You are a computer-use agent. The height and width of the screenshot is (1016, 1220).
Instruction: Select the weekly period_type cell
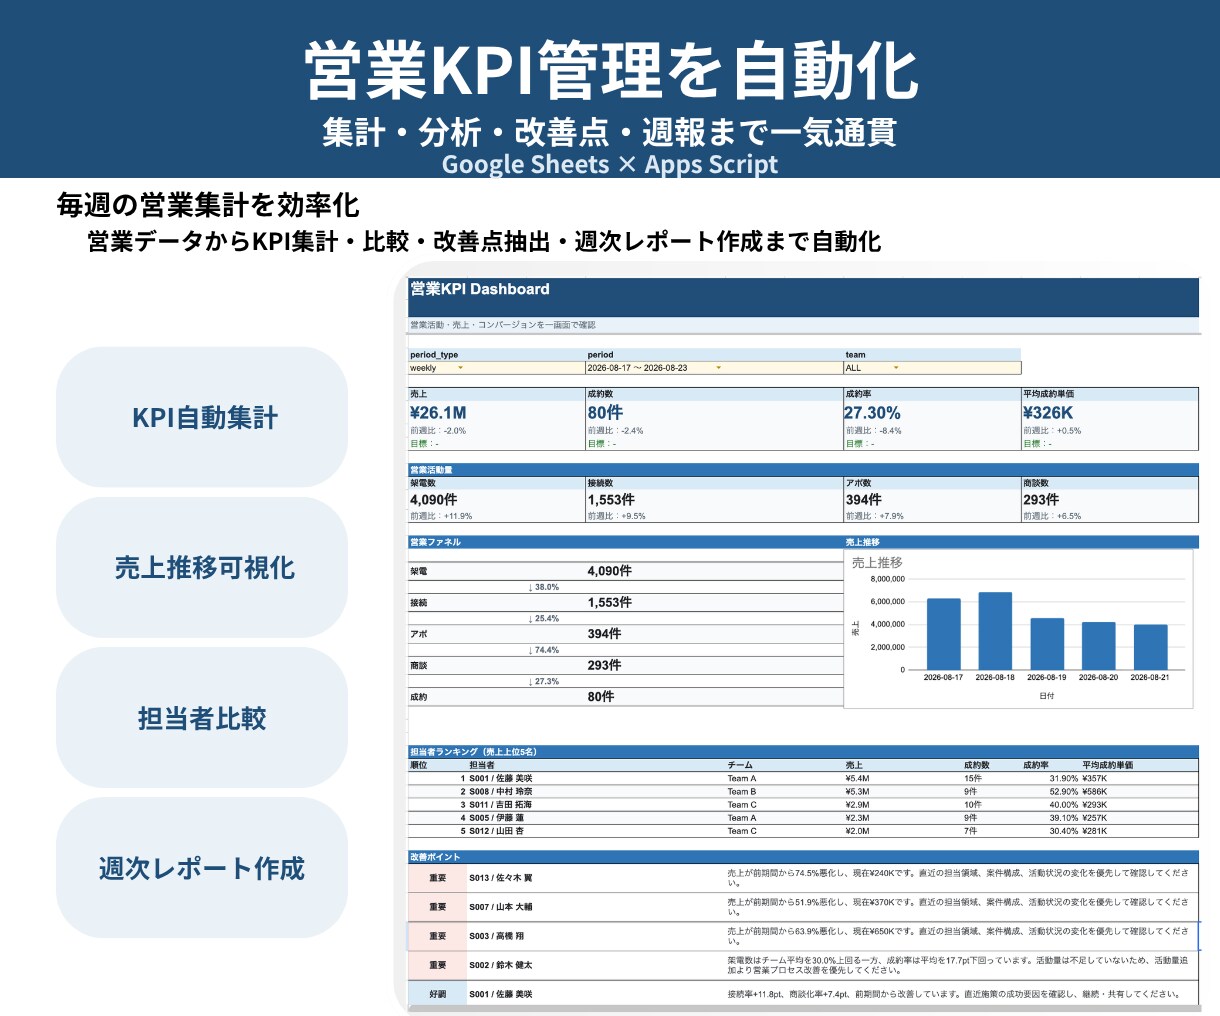(496, 368)
